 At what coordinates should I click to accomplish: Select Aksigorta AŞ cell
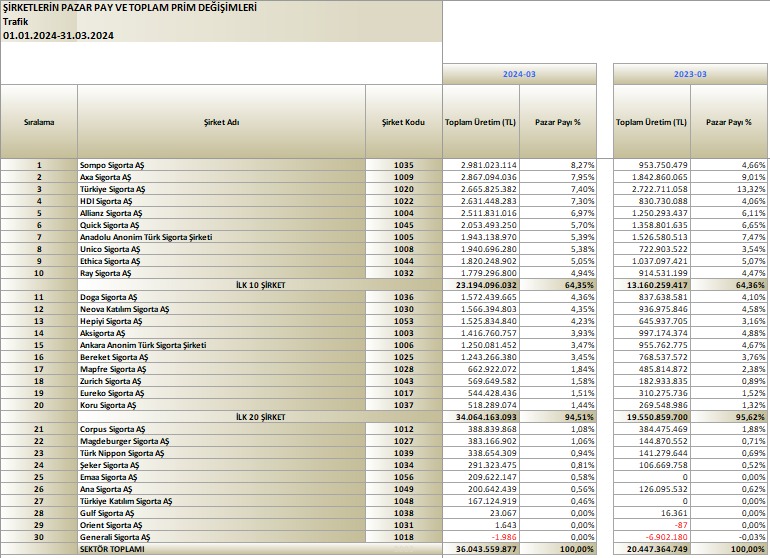coord(221,333)
